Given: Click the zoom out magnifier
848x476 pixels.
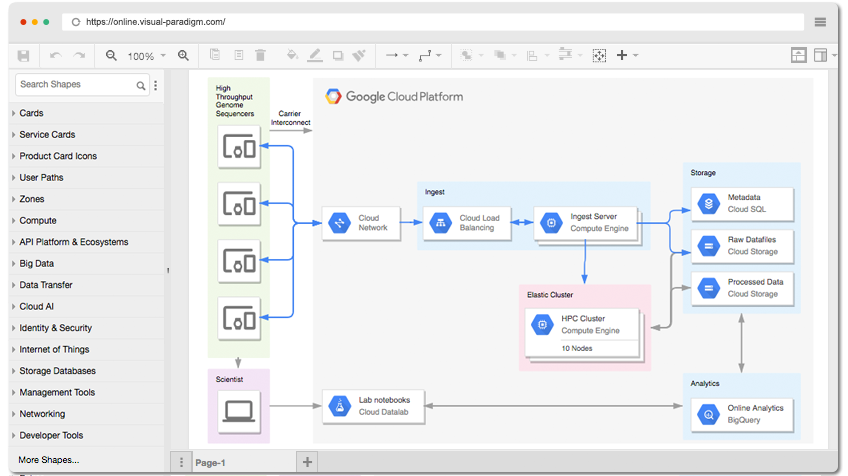Looking at the screenshot, I should [111, 55].
